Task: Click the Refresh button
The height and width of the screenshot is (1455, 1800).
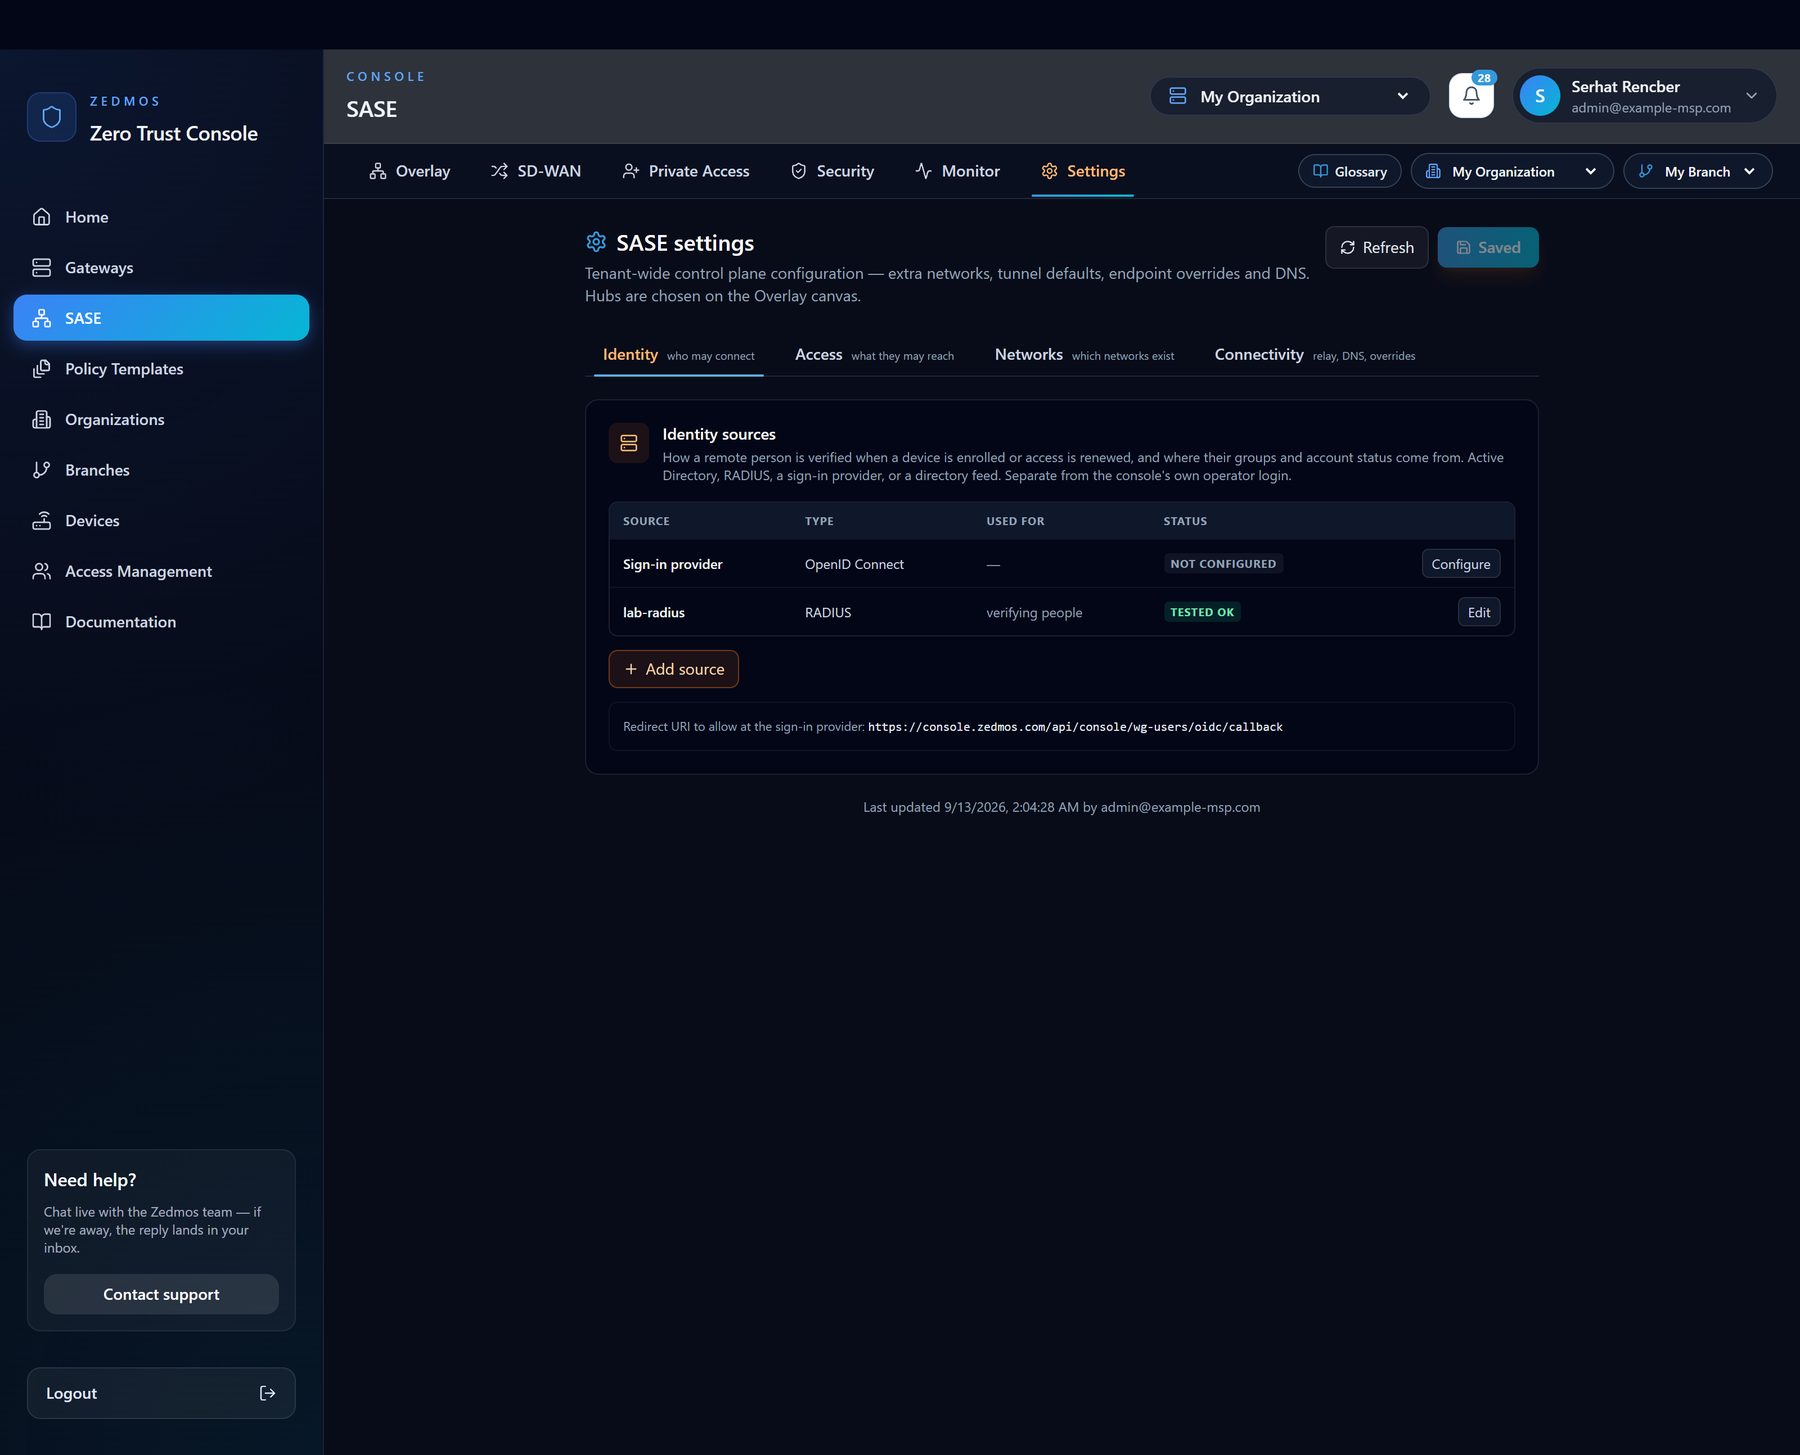Action: tap(1377, 247)
